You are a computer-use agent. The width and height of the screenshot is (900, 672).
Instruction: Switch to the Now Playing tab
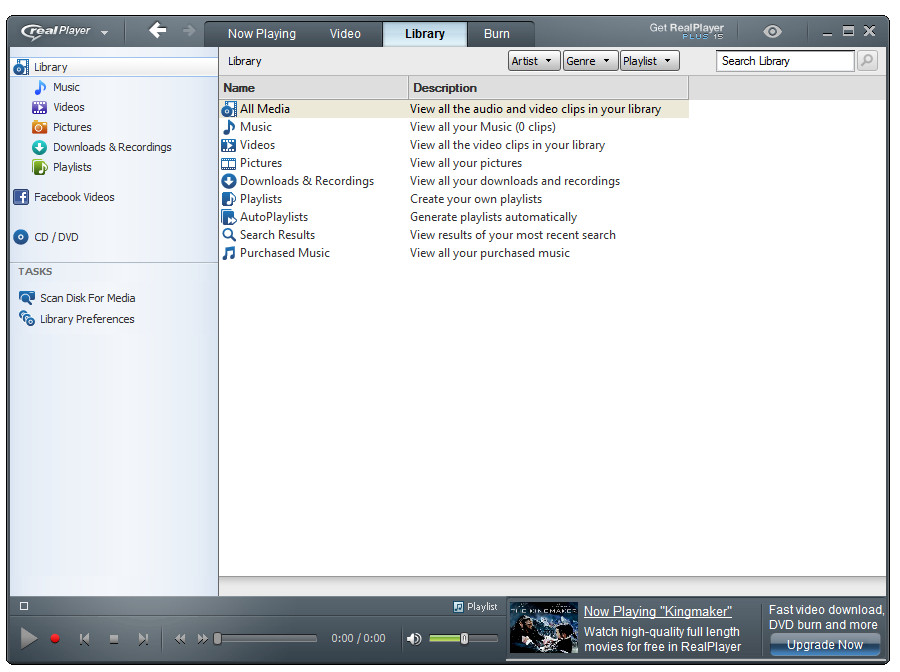pos(262,34)
